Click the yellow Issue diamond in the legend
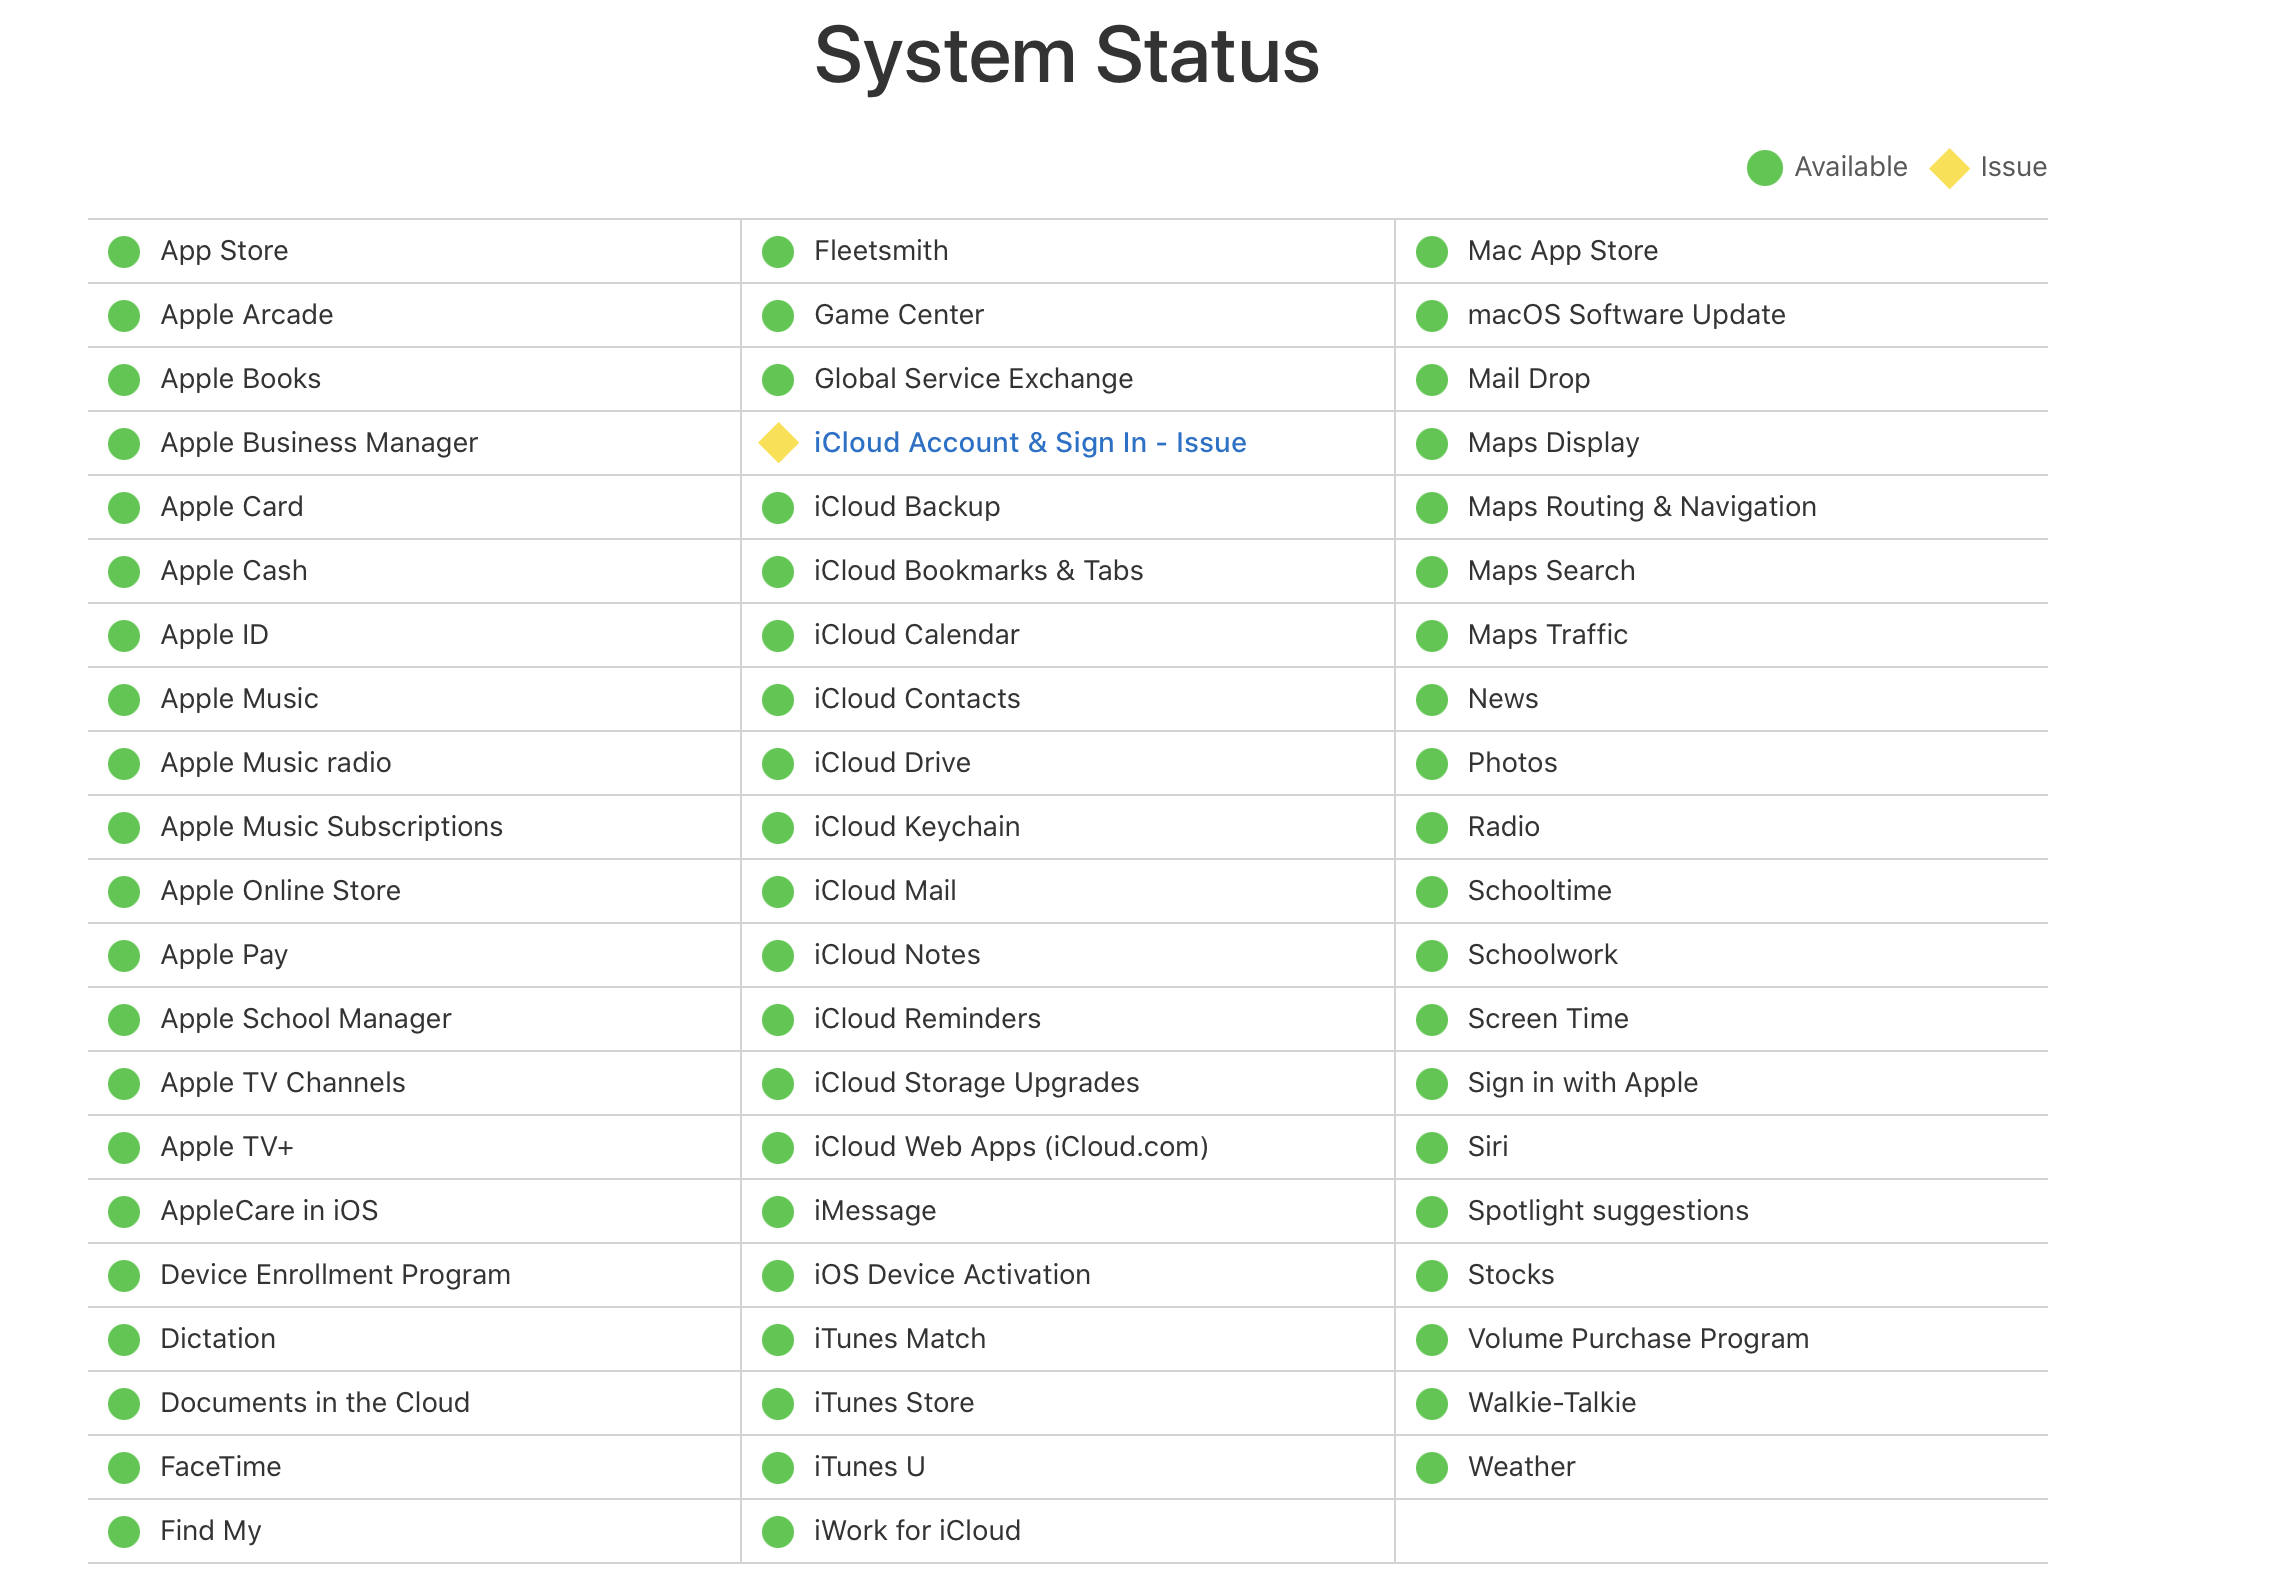 click(x=1949, y=168)
